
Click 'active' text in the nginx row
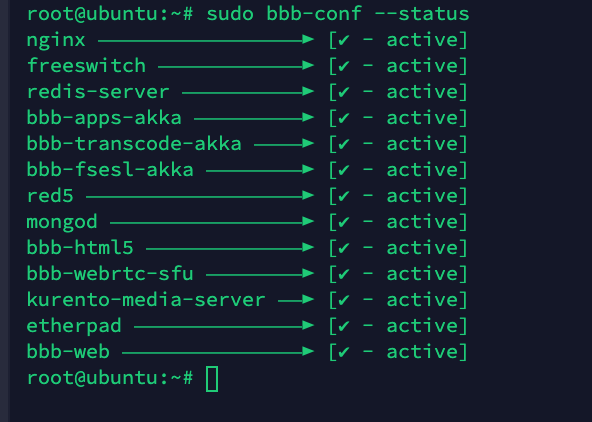tap(422, 40)
